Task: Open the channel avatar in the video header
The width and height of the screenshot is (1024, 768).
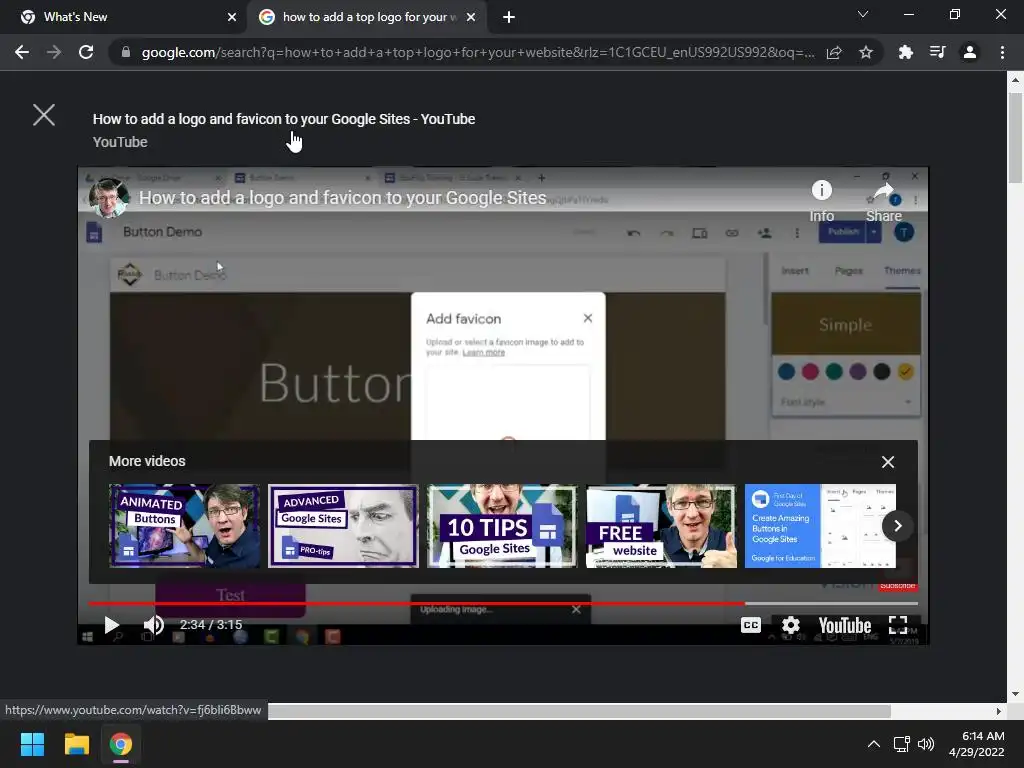Action: [x=108, y=197]
